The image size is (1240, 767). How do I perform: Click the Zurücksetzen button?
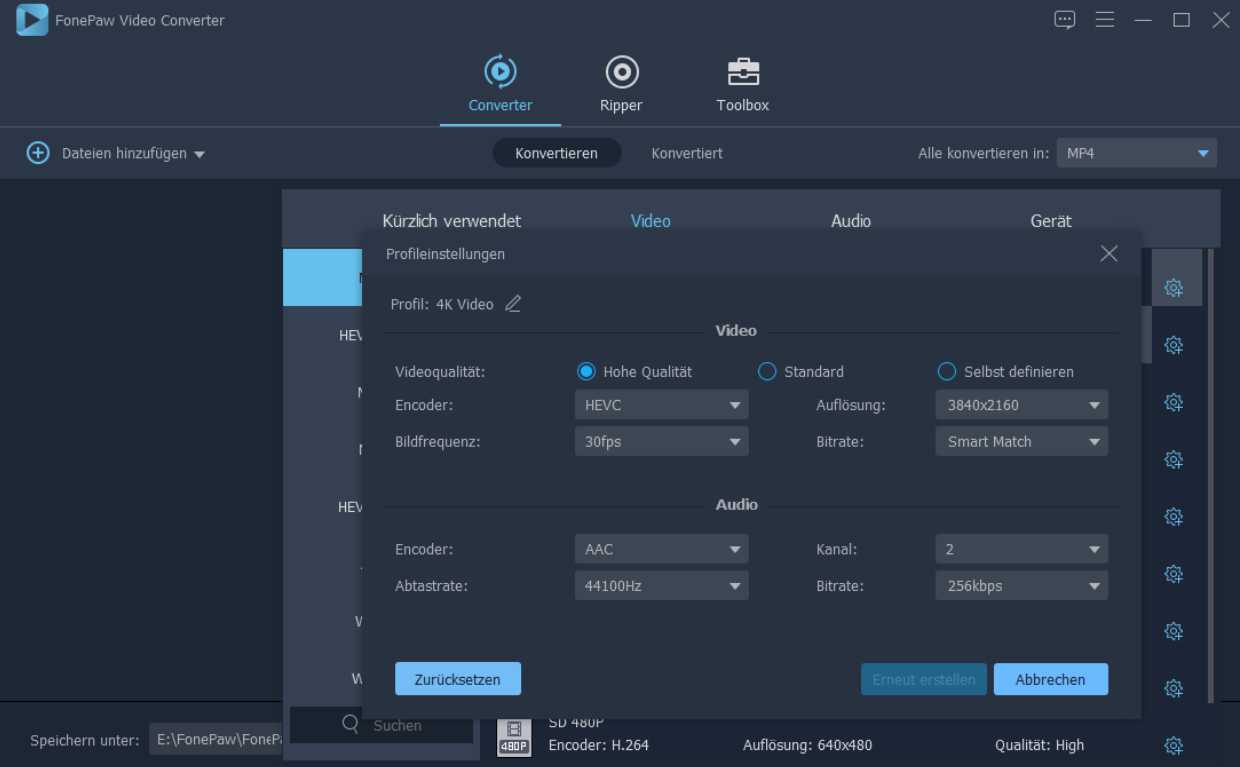(x=458, y=679)
